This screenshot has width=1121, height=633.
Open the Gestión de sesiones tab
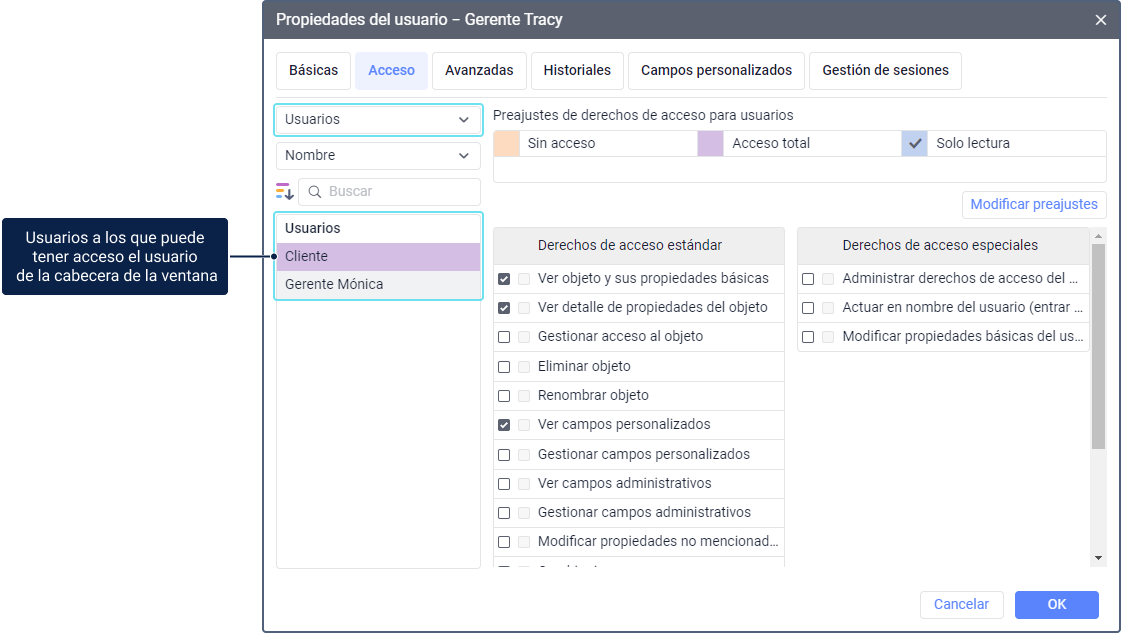[x=885, y=71]
